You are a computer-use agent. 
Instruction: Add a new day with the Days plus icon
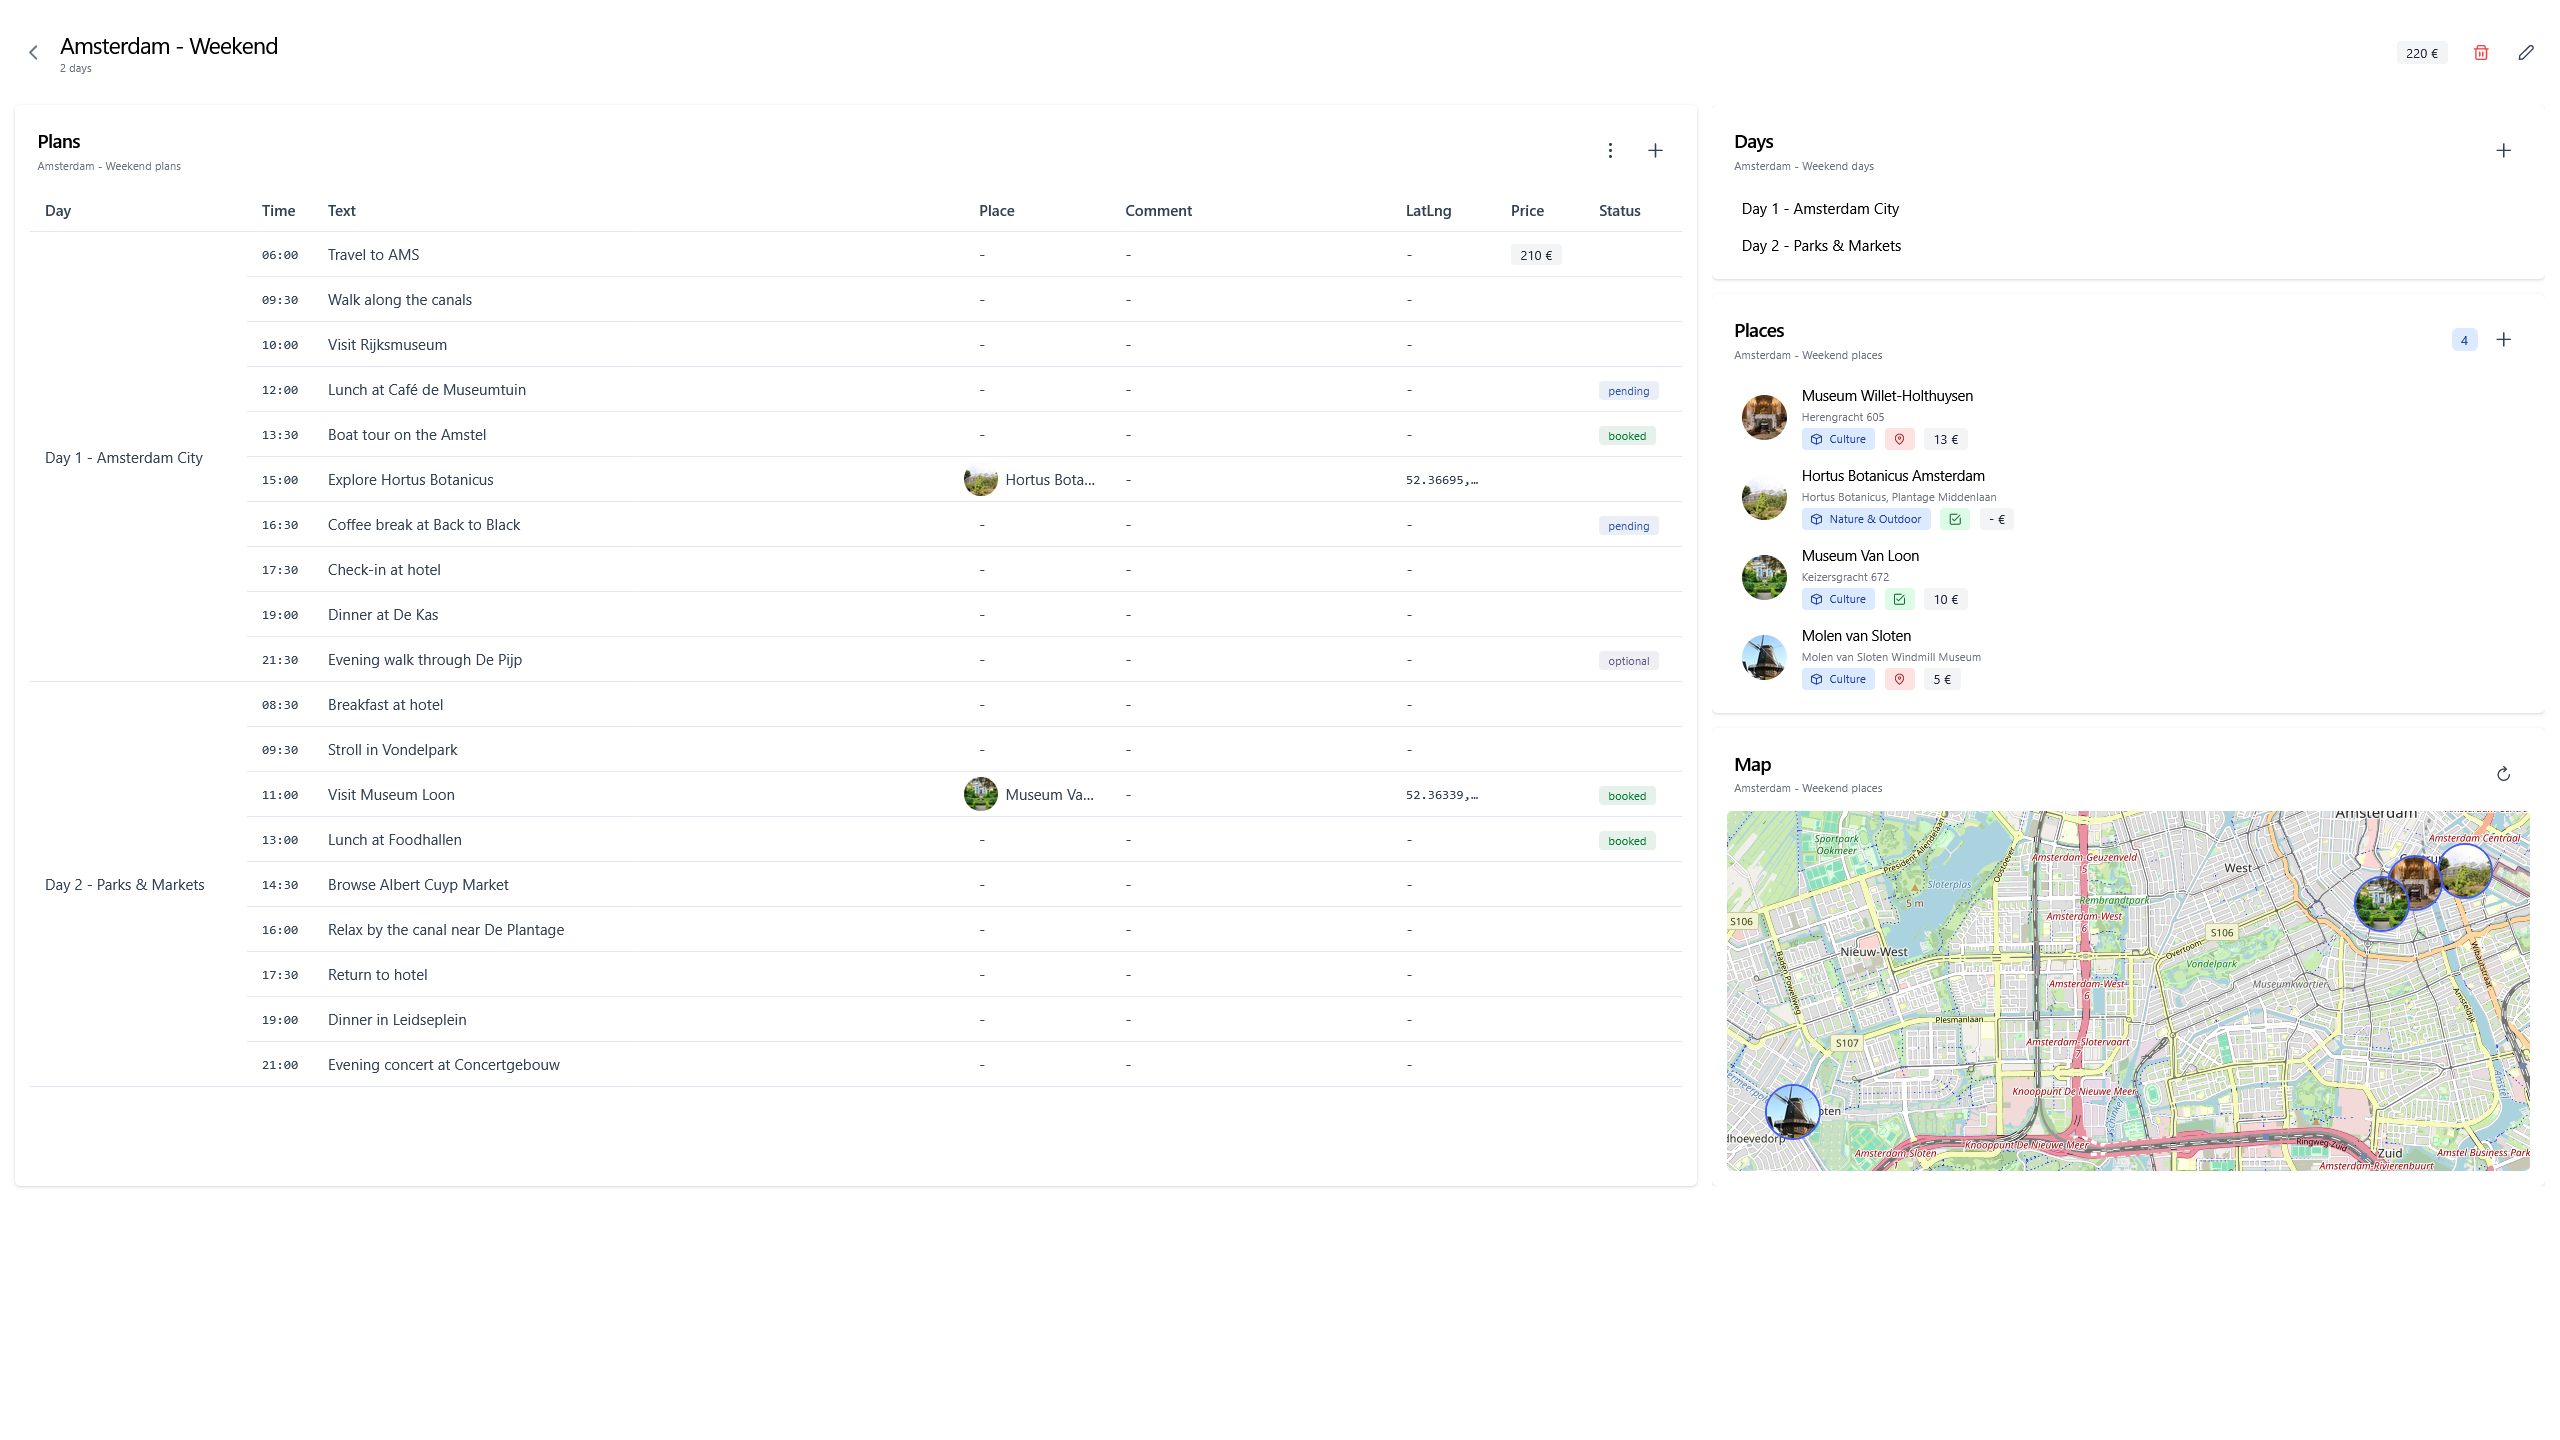tap(2503, 151)
